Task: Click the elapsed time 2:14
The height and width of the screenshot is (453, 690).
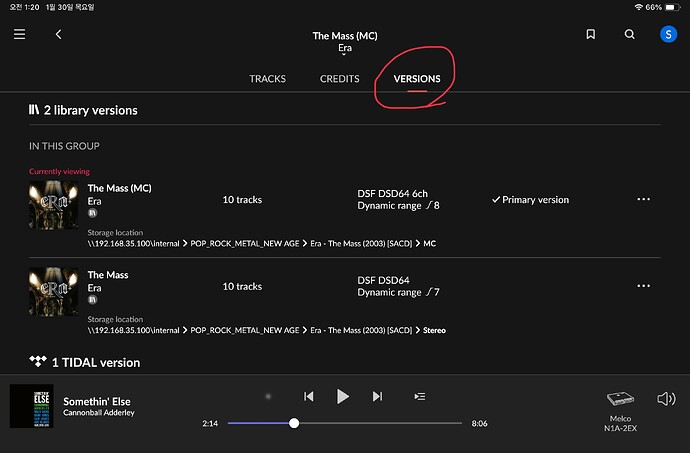Action: click(x=210, y=424)
